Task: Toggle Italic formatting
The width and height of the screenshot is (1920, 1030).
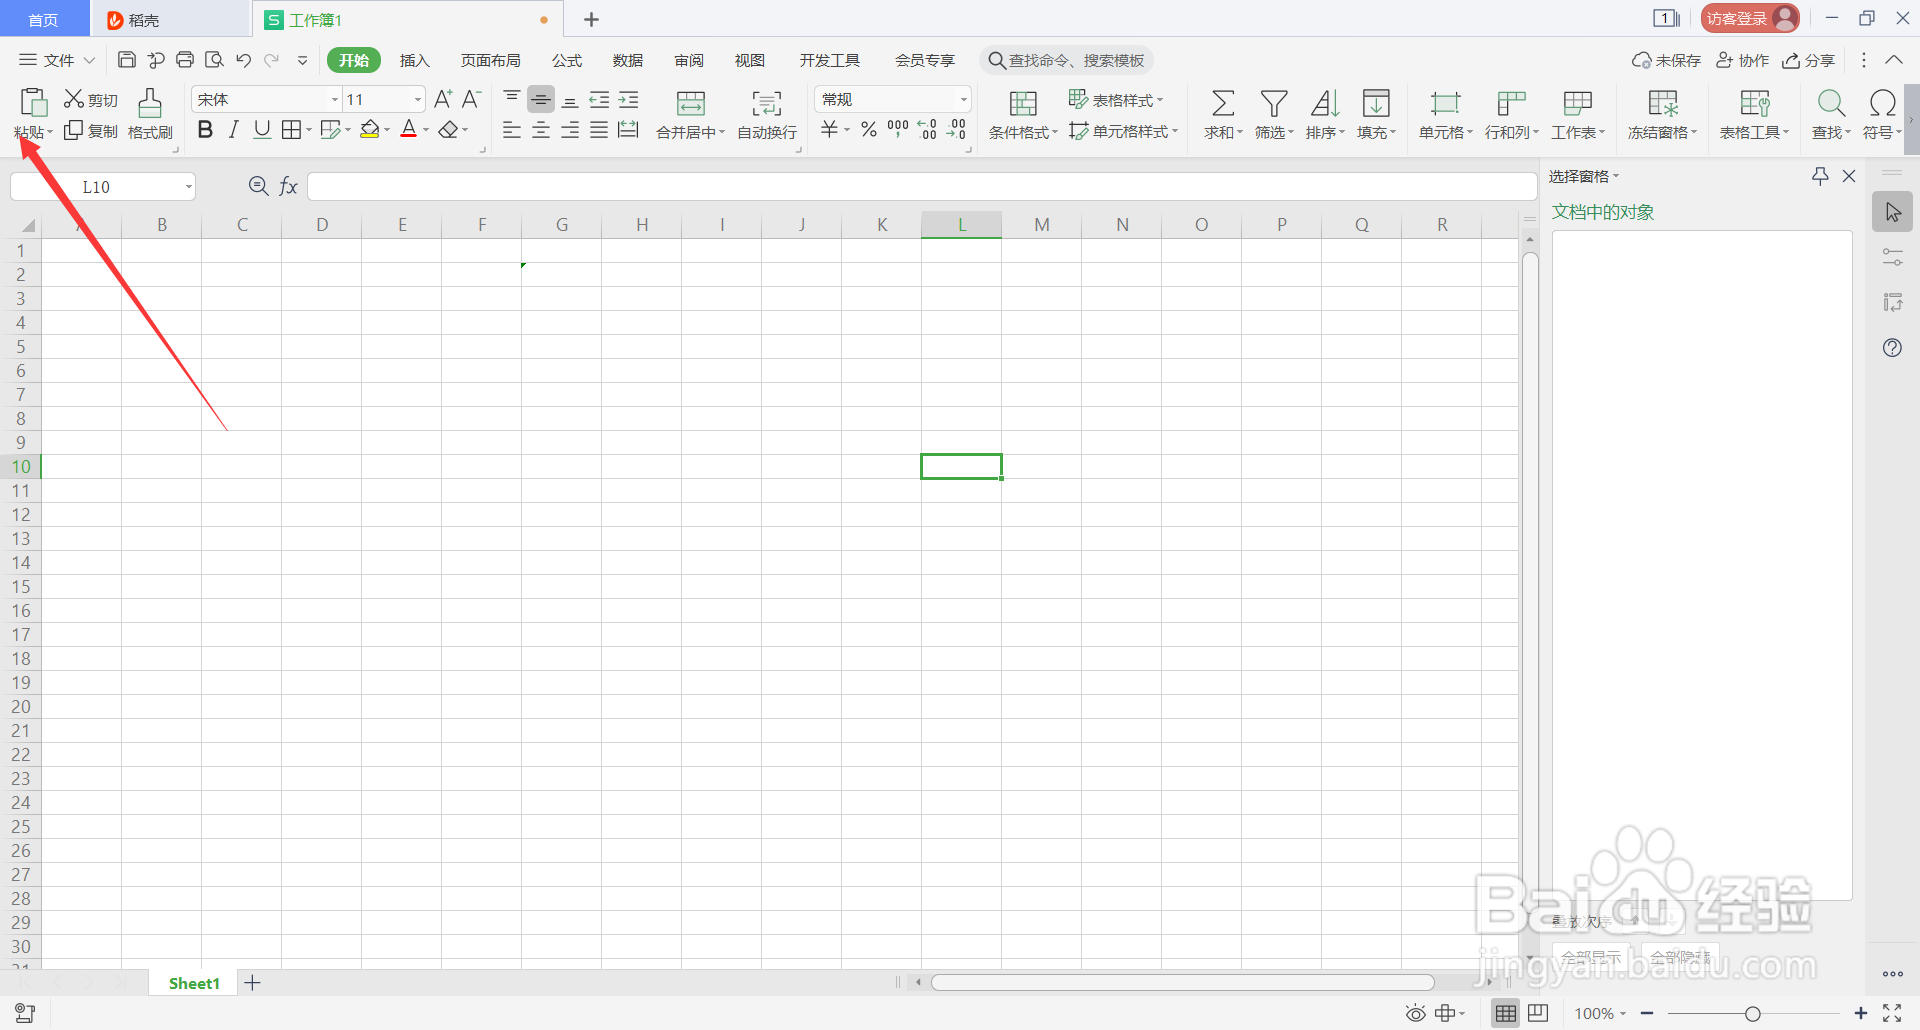Action: click(x=233, y=130)
